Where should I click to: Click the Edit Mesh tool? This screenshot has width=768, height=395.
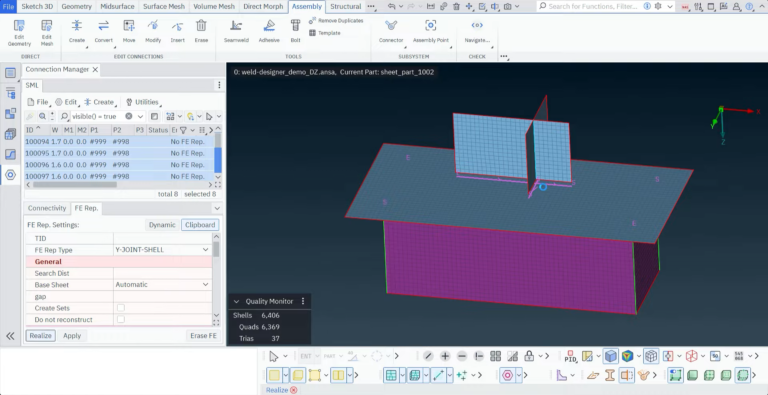tap(47, 33)
